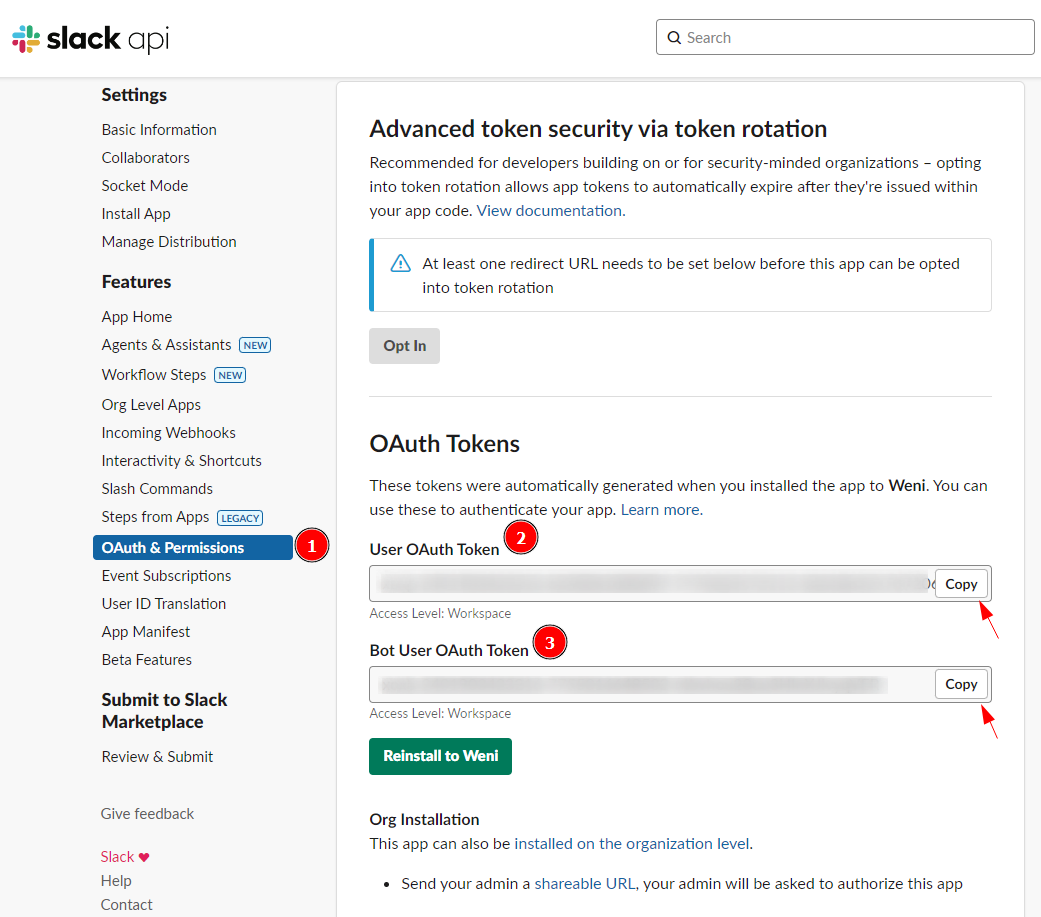Click the heart icon beside Slack
1041x917 pixels.
(144, 857)
